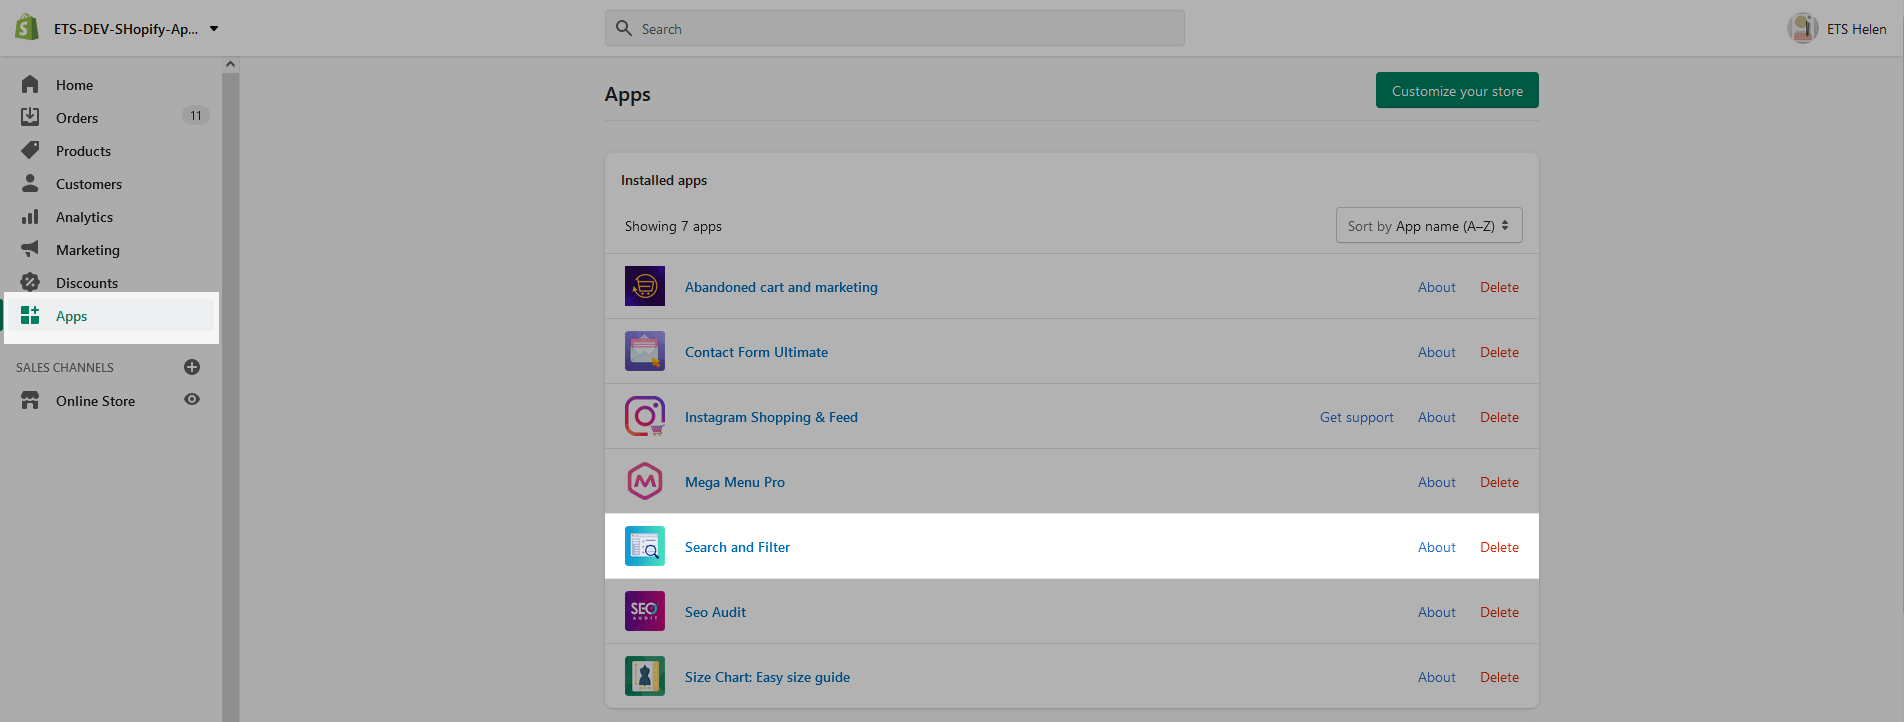Click Contact Form Ultimate app icon
This screenshot has height=722, width=1904.
click(645, 351)
